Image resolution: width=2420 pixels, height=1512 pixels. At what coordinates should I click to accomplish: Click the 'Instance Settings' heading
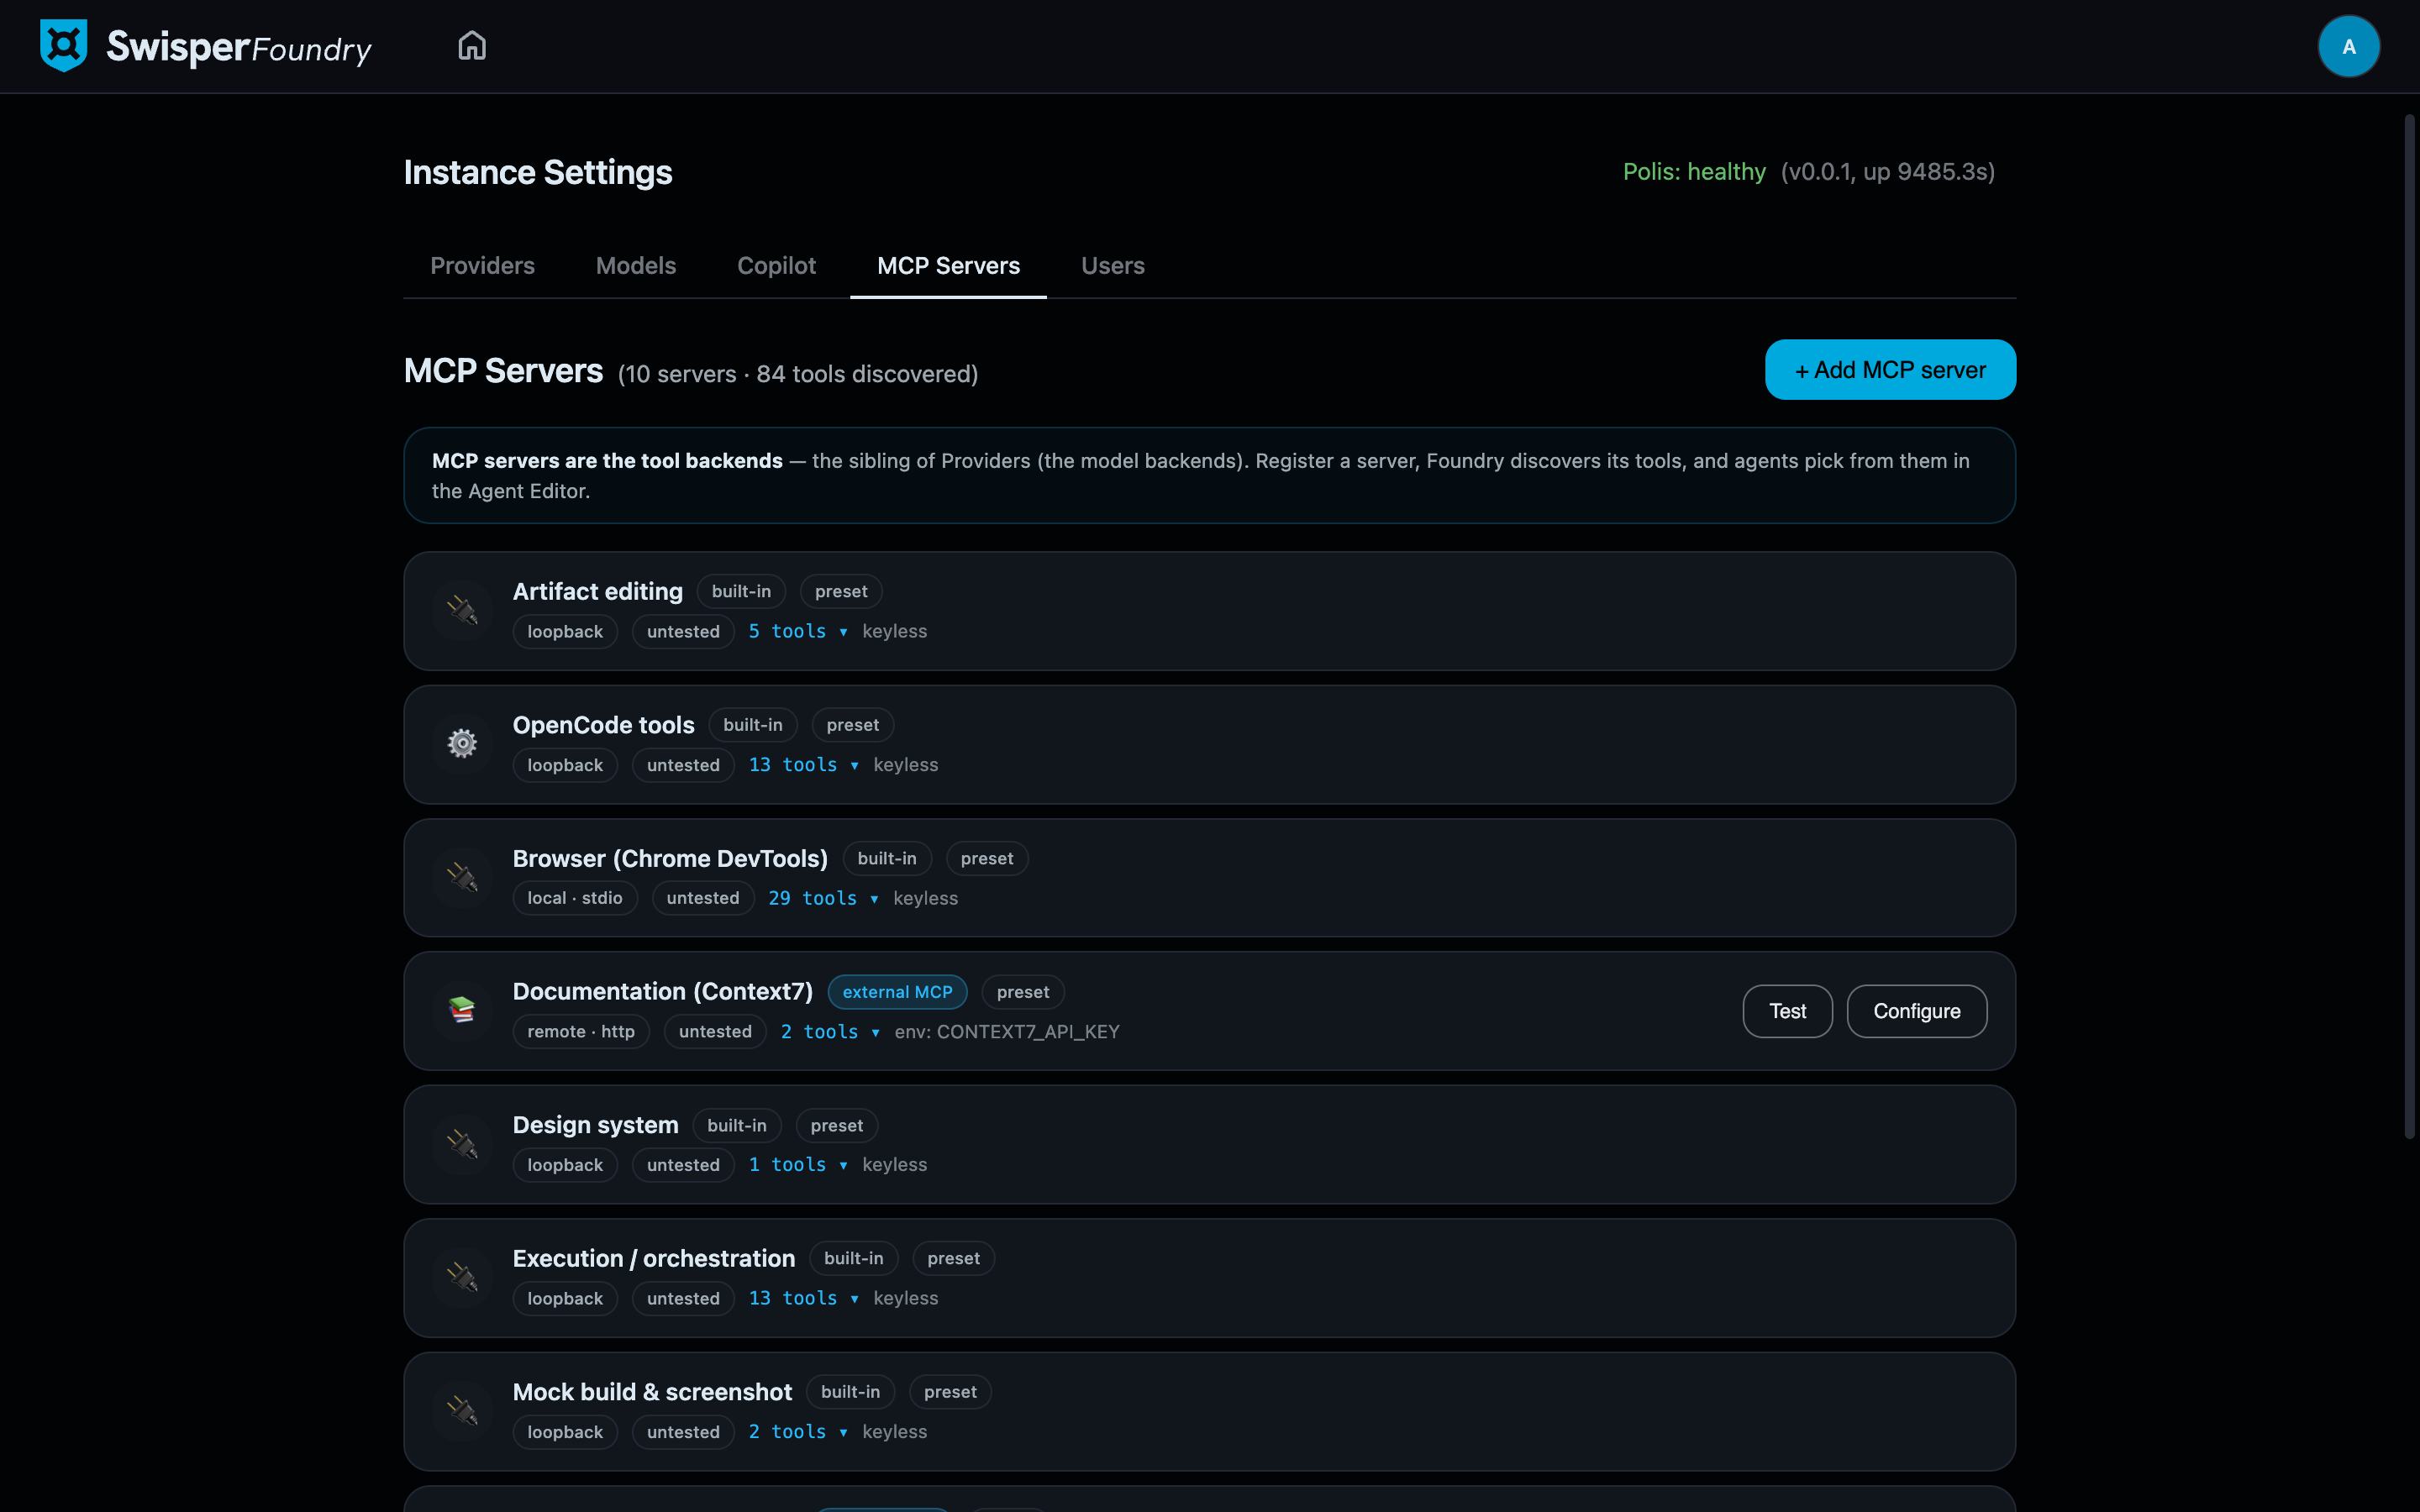538,172
